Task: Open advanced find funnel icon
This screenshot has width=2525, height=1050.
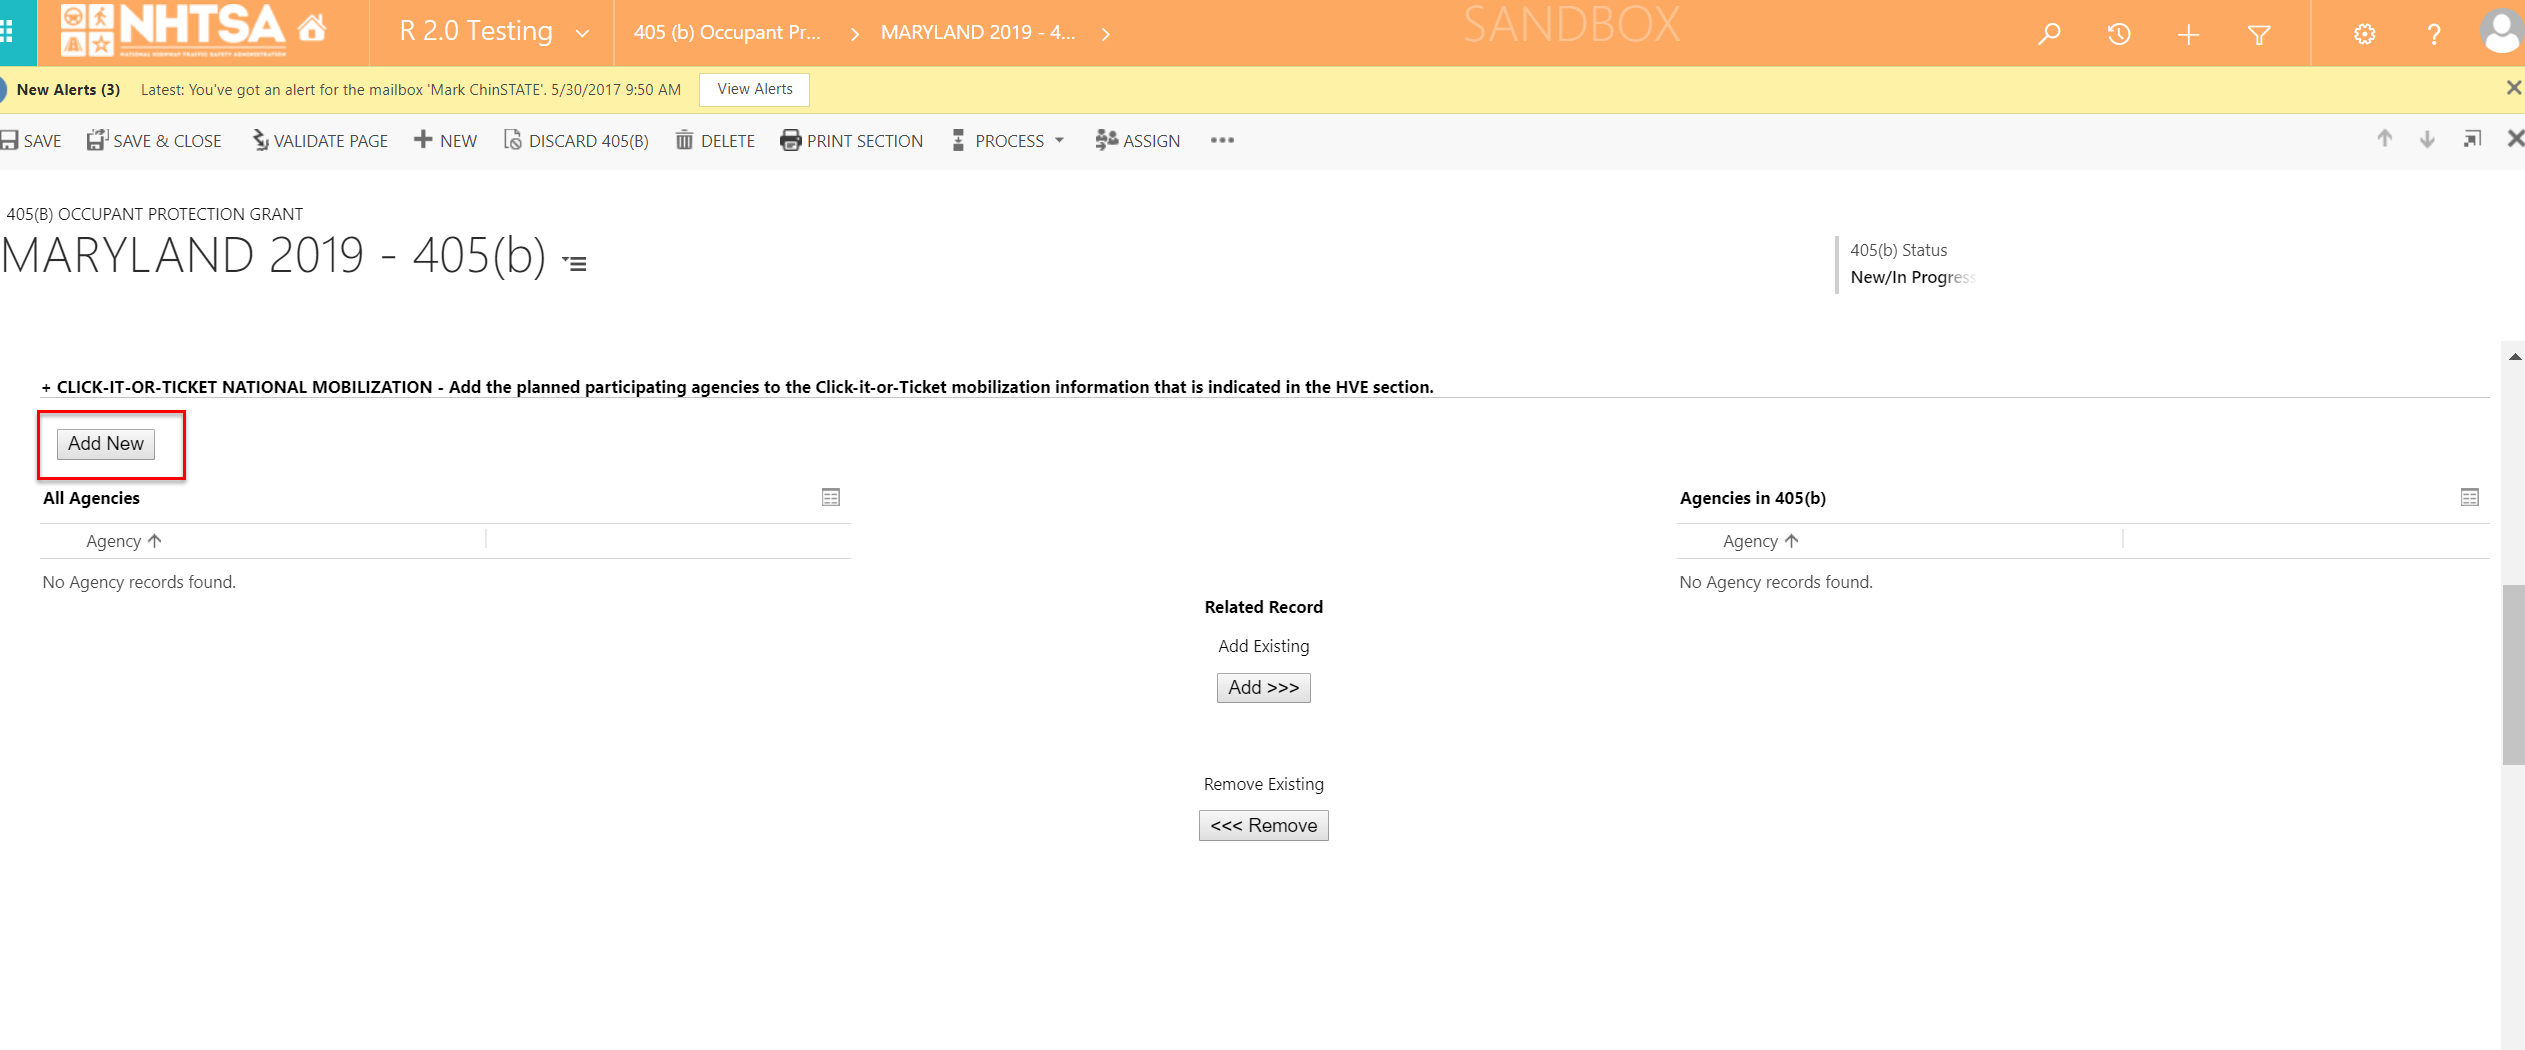Action: tap(2259, 35)
